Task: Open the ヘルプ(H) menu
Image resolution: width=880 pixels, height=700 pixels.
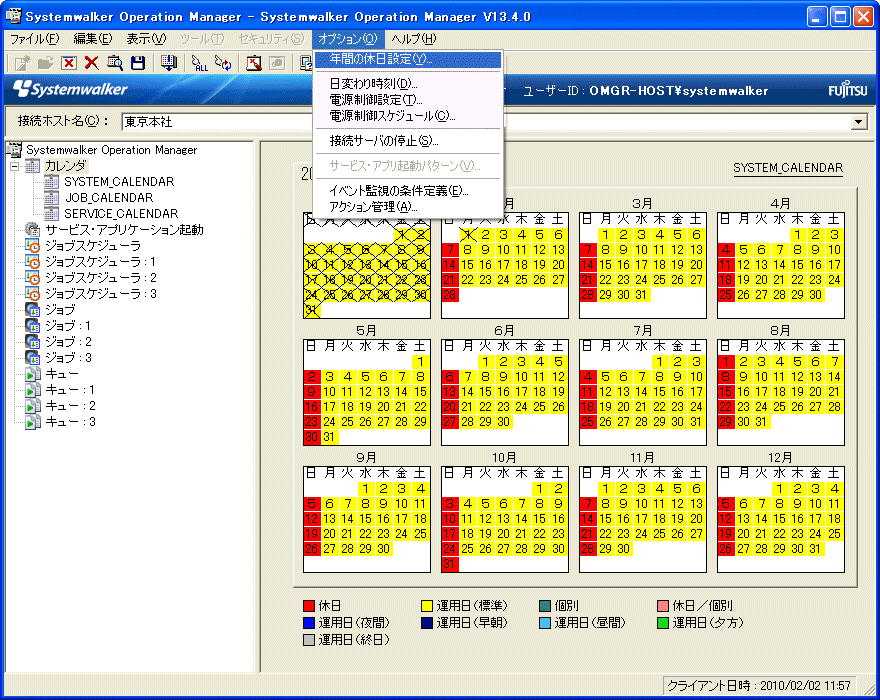Action: [414, 39]
